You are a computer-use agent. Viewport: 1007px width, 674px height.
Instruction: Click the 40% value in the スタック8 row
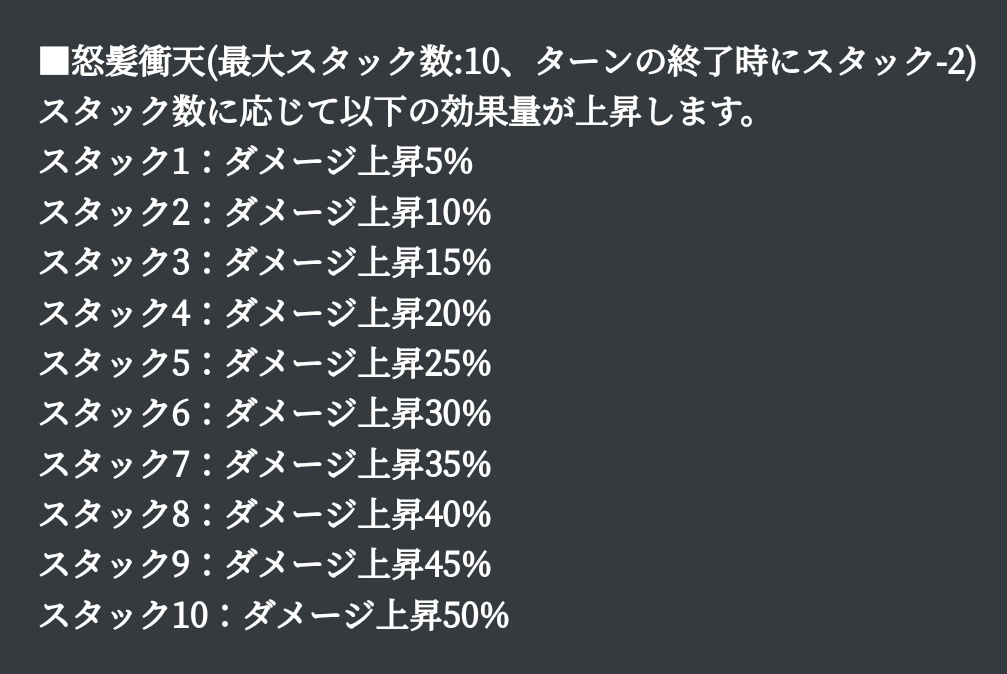458,515
